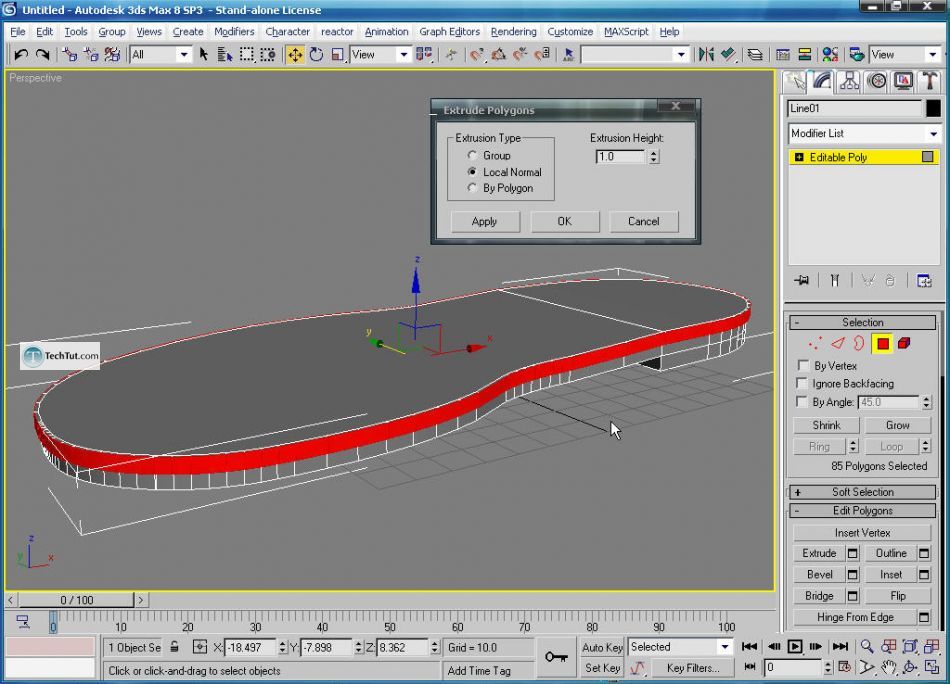Switch to Border sub-object level
This screenshot has width=950, height=684.
click(859, 344)
